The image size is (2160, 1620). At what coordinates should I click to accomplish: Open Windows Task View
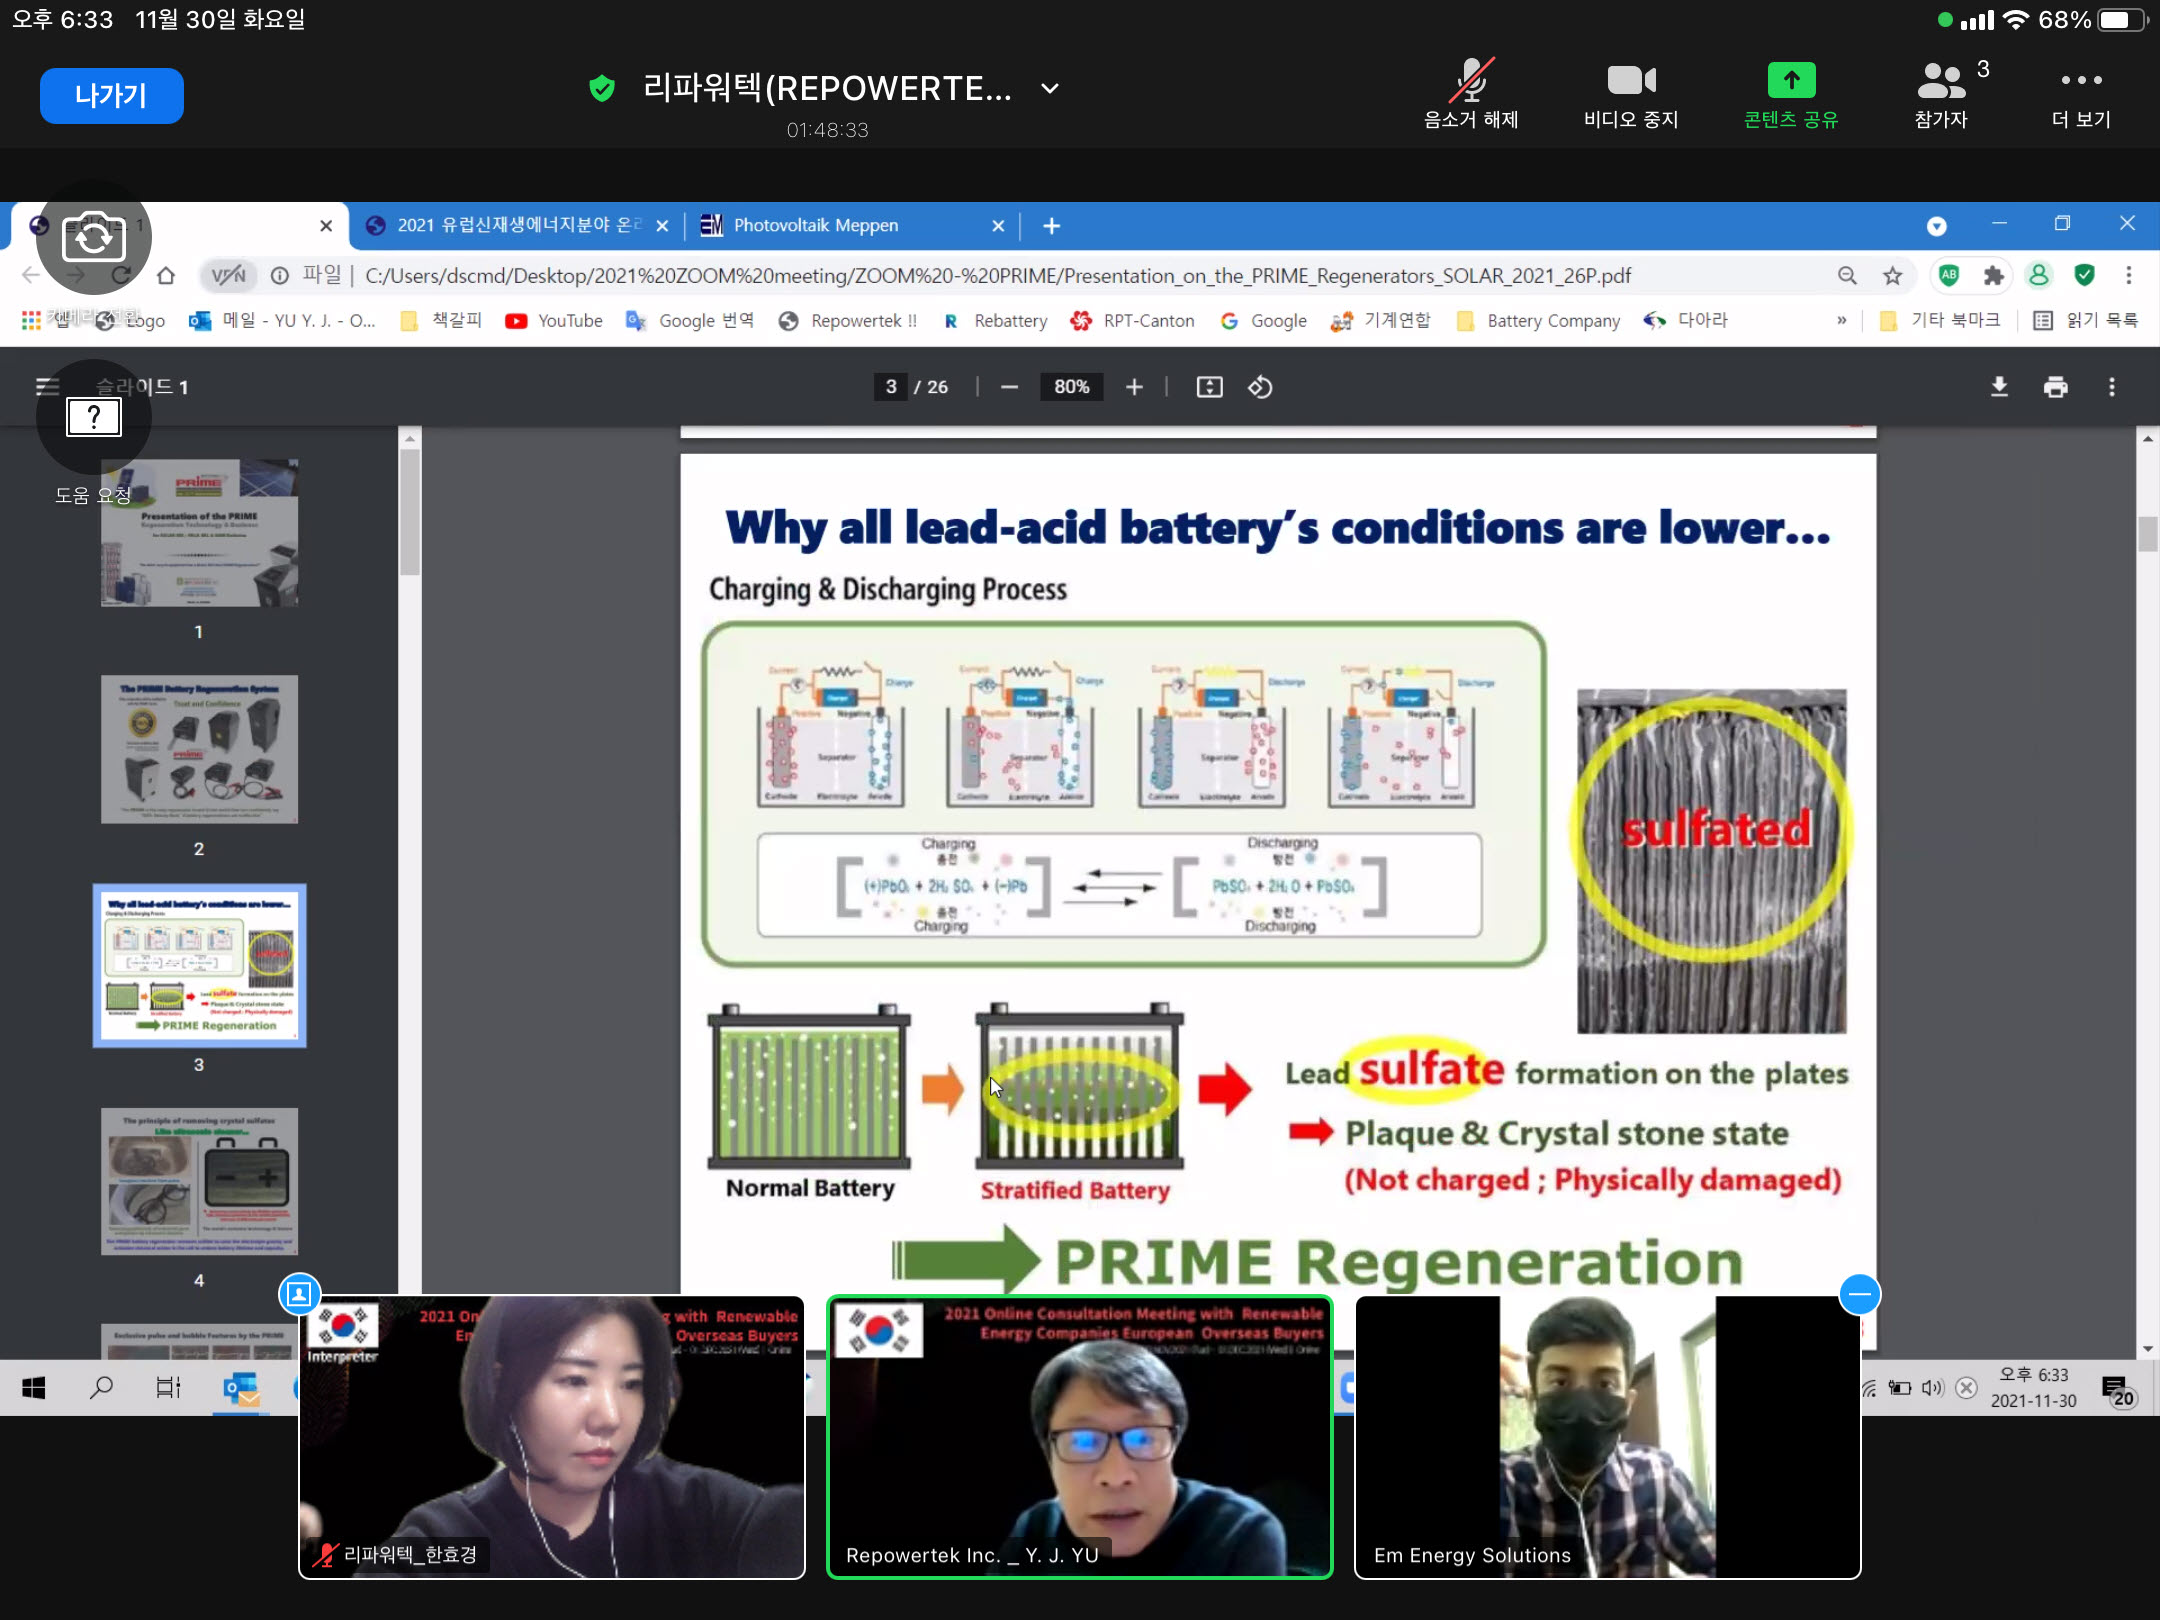(x=169, y=1387)
